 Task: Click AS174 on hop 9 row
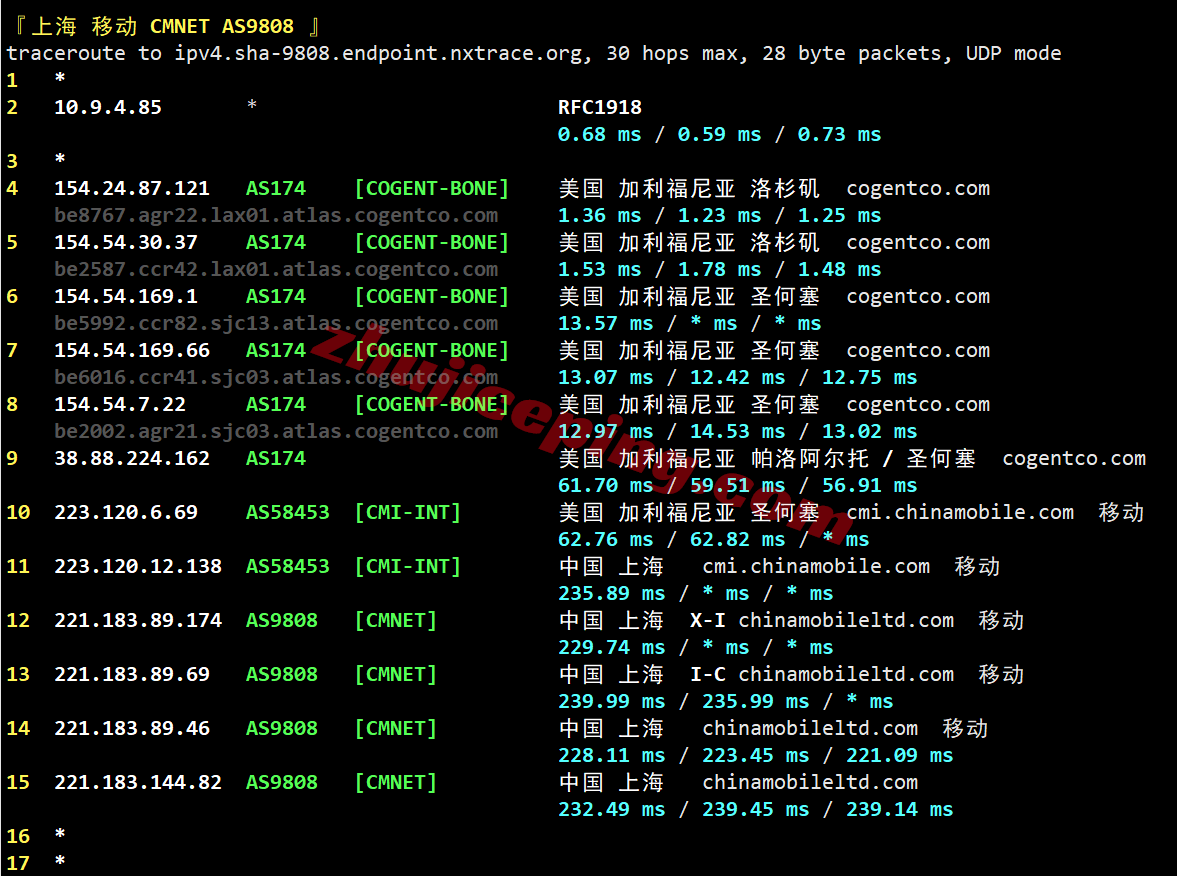point(276,459)
